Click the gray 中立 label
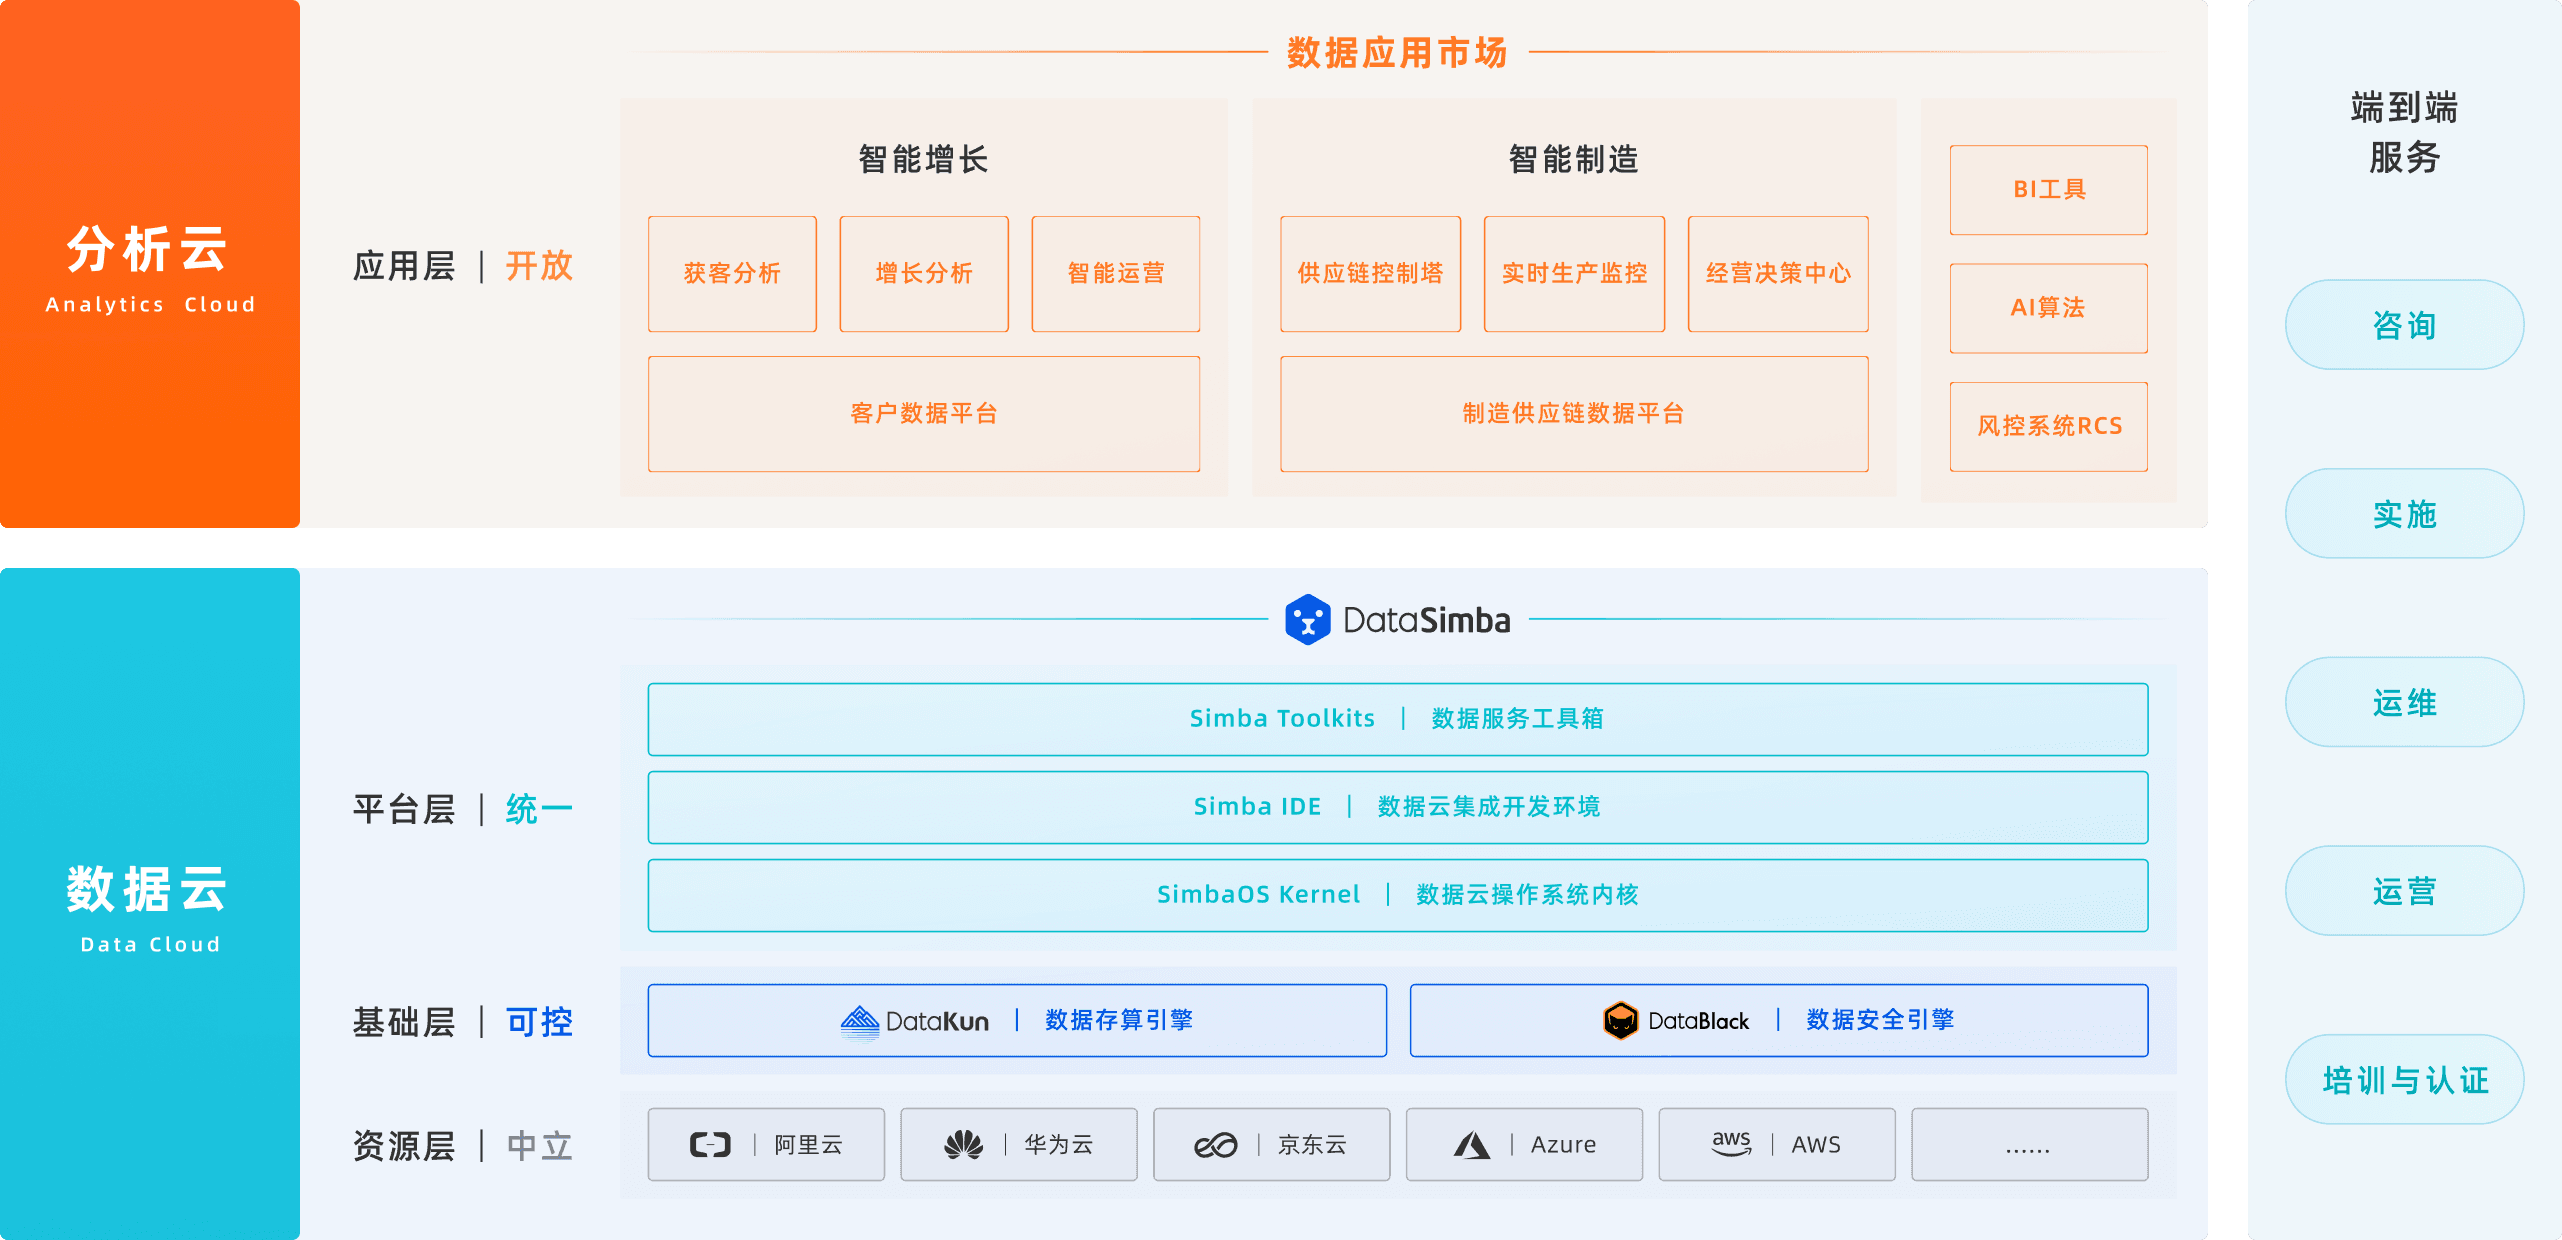Viewport: 2562px width, 1240px height. point(539,1146)
